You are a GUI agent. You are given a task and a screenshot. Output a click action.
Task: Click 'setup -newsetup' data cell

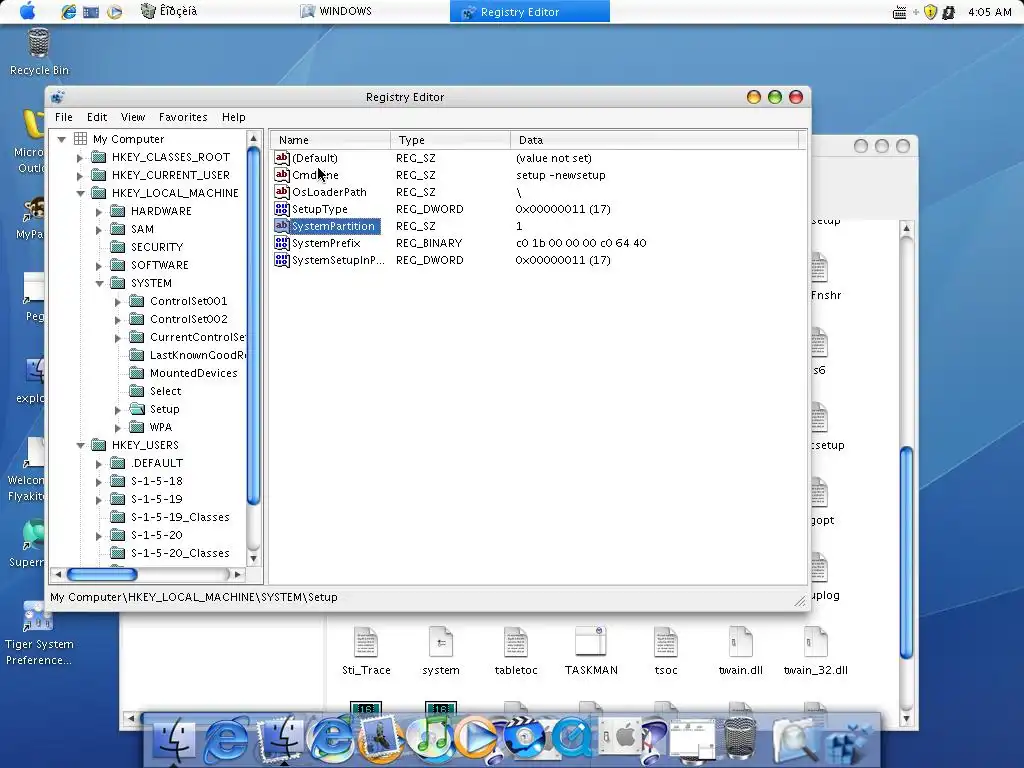coord(560,175)
